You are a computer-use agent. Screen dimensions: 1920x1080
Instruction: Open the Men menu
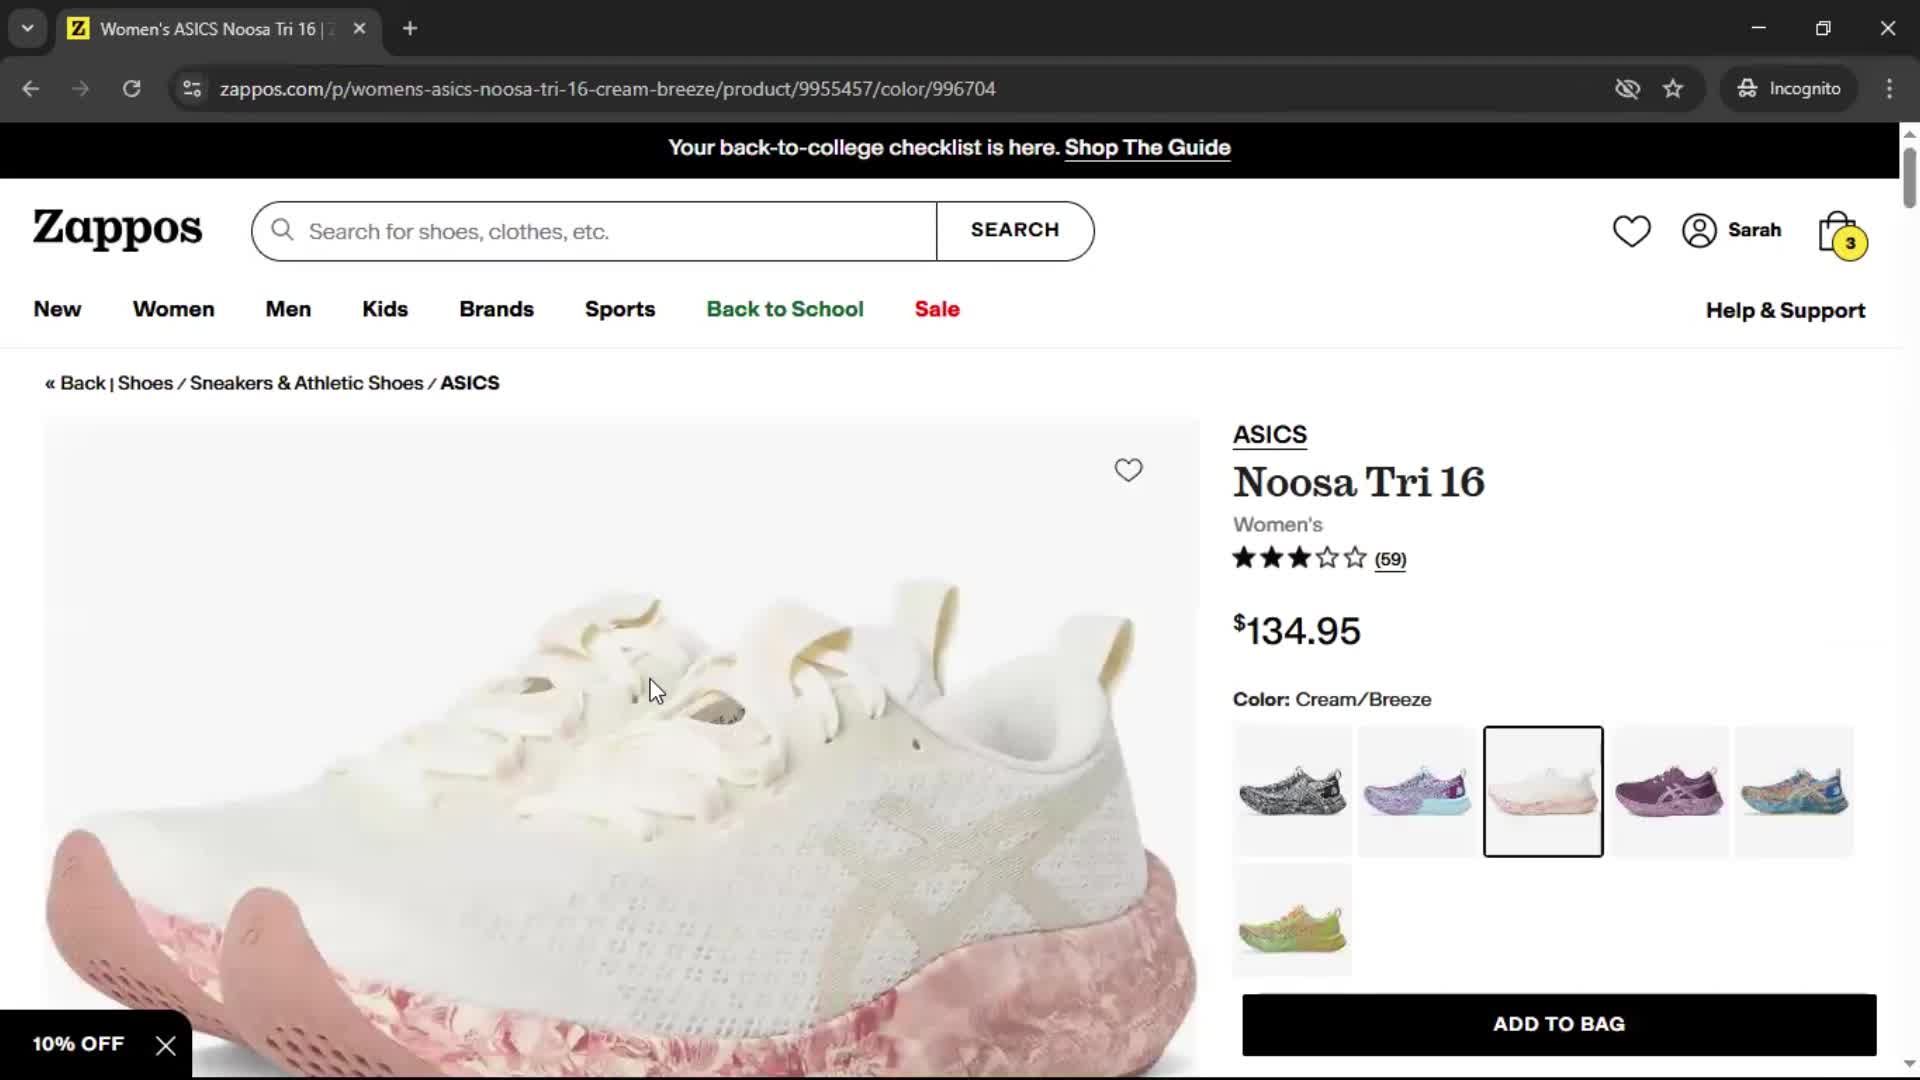pyautogui.click(x=288, y=309)
